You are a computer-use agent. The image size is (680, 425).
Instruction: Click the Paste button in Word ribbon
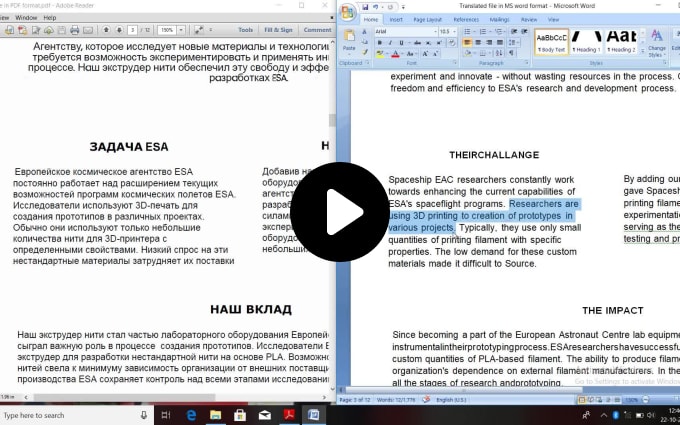click(349, 41)
